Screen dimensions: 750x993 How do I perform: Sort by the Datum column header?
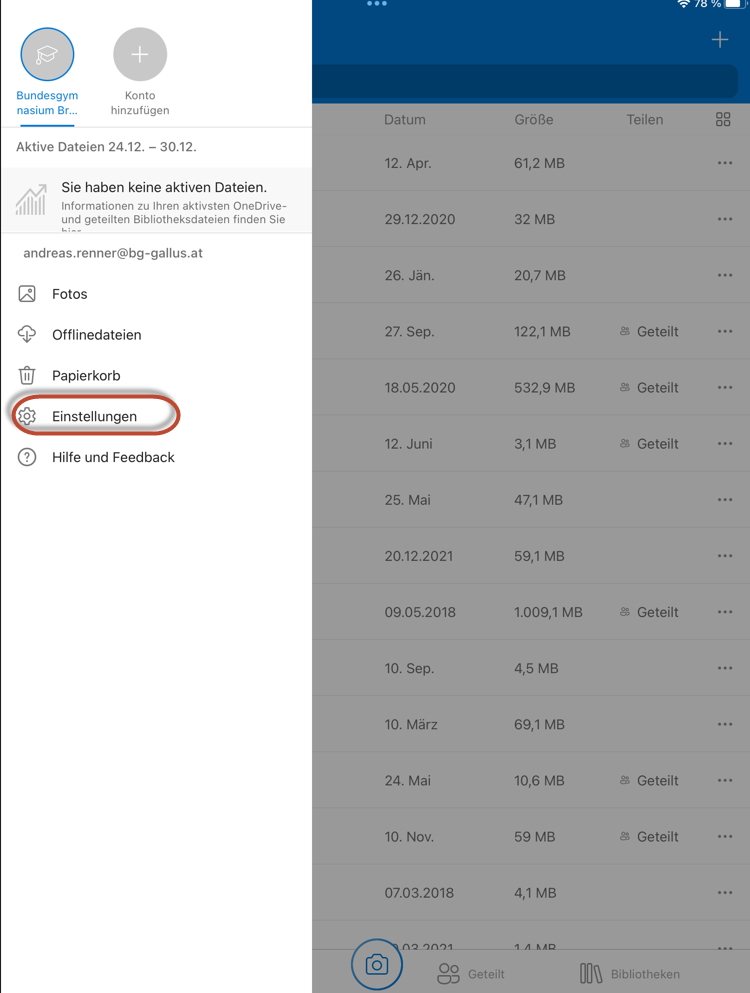(x=405, y=120)
